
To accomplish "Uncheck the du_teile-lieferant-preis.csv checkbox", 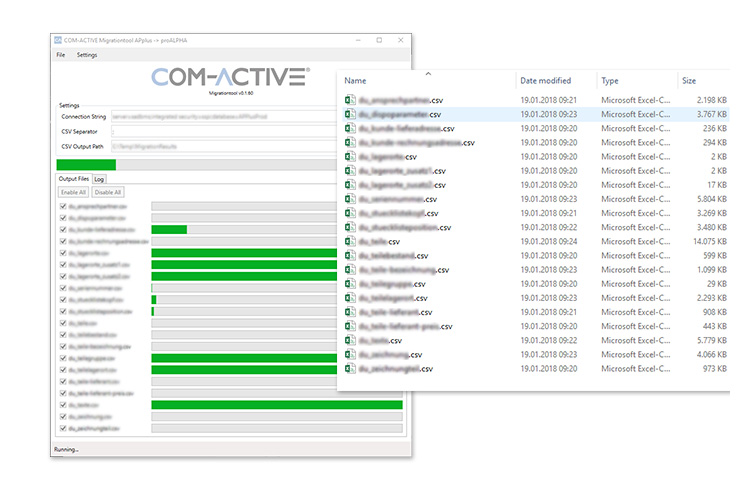I will tap(63, 393).
